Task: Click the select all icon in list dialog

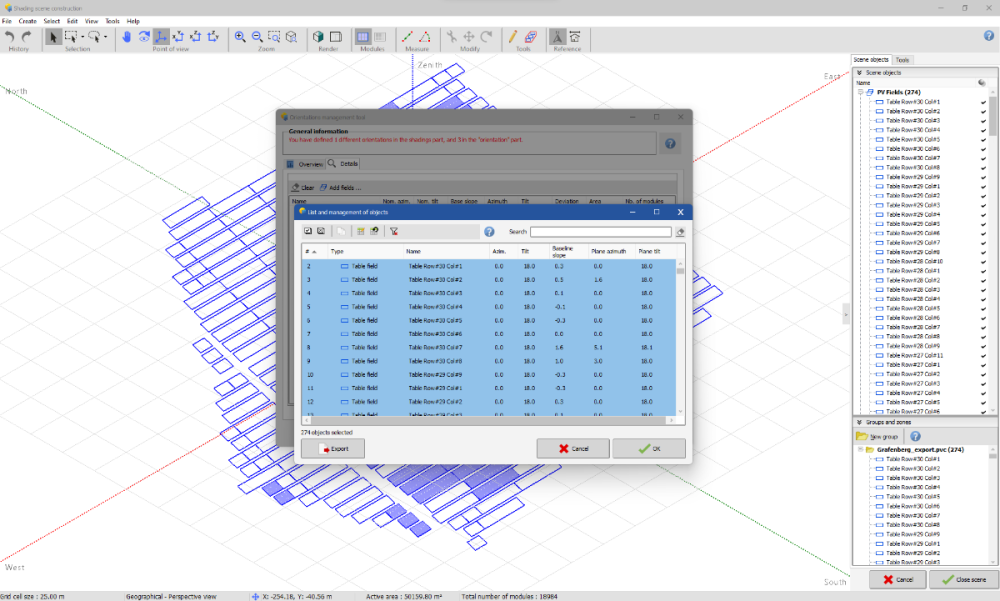Action: (x=309, y=231)
